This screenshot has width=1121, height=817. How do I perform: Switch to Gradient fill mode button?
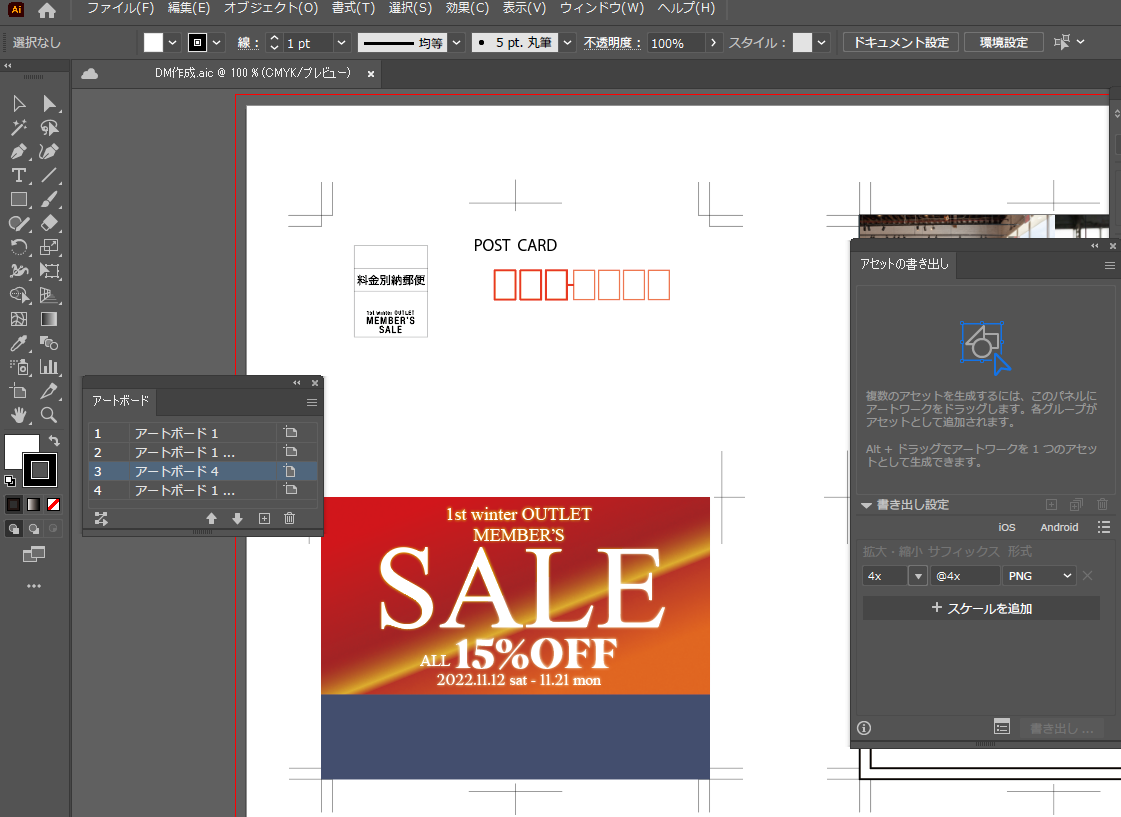point(33,504)
